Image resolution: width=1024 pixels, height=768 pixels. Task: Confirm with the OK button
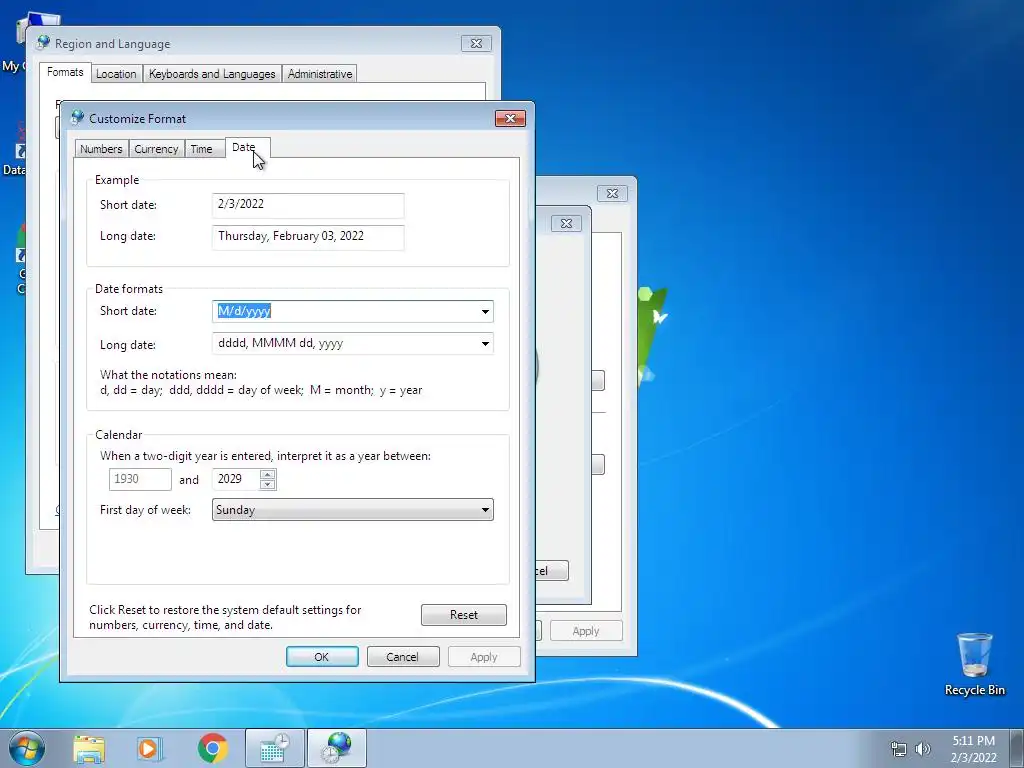[322, 656]
